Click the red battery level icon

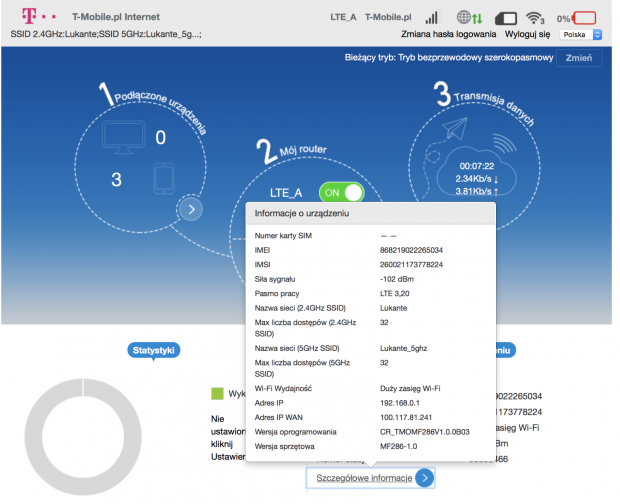(x=584, y=18)
